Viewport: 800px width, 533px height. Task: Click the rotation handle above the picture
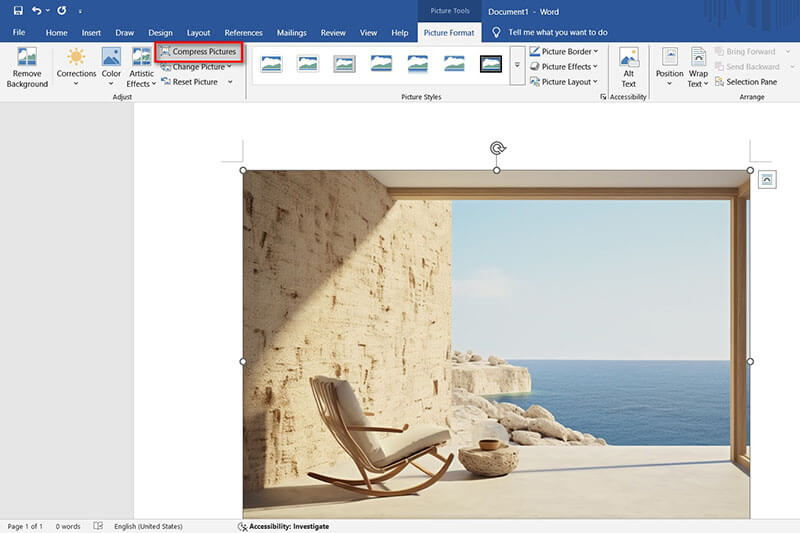point(497,149)
